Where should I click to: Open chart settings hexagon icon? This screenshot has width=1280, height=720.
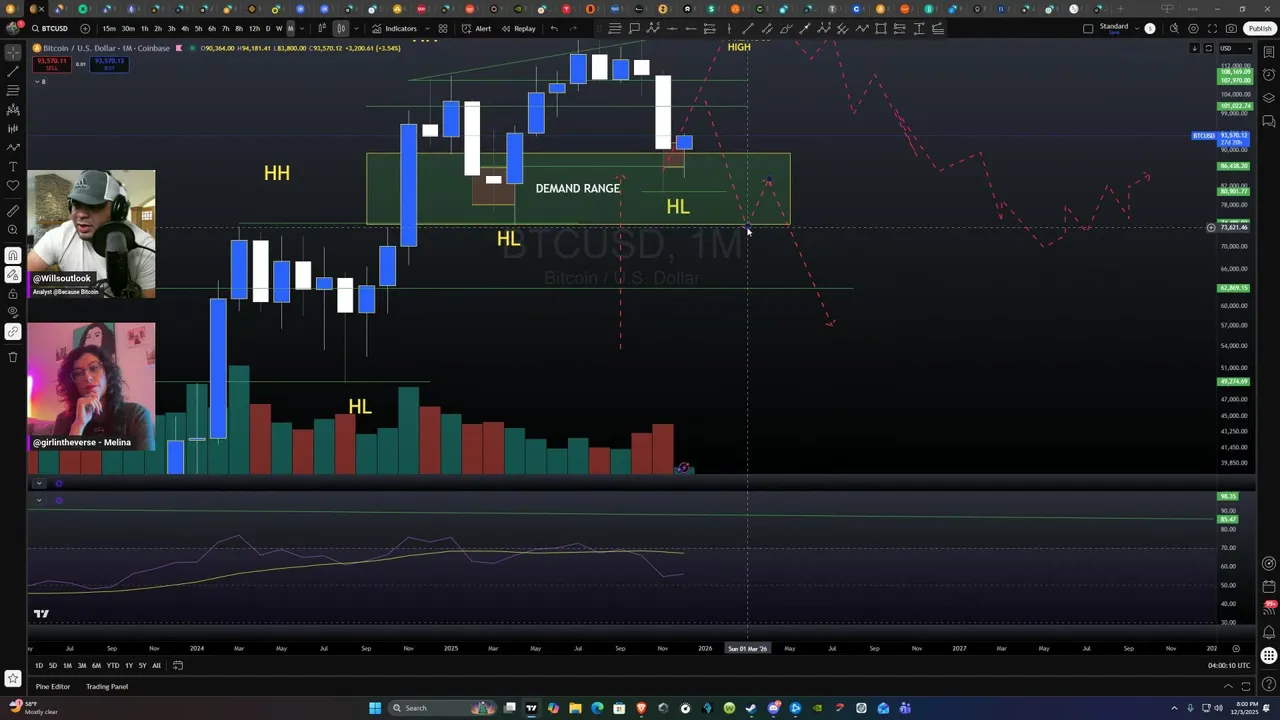click(1192, 28)
